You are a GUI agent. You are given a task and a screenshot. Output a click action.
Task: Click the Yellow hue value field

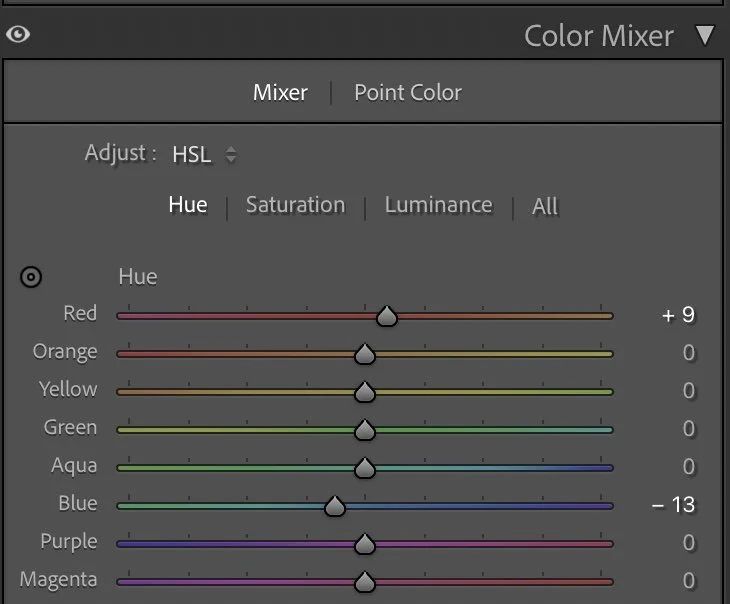689,391
